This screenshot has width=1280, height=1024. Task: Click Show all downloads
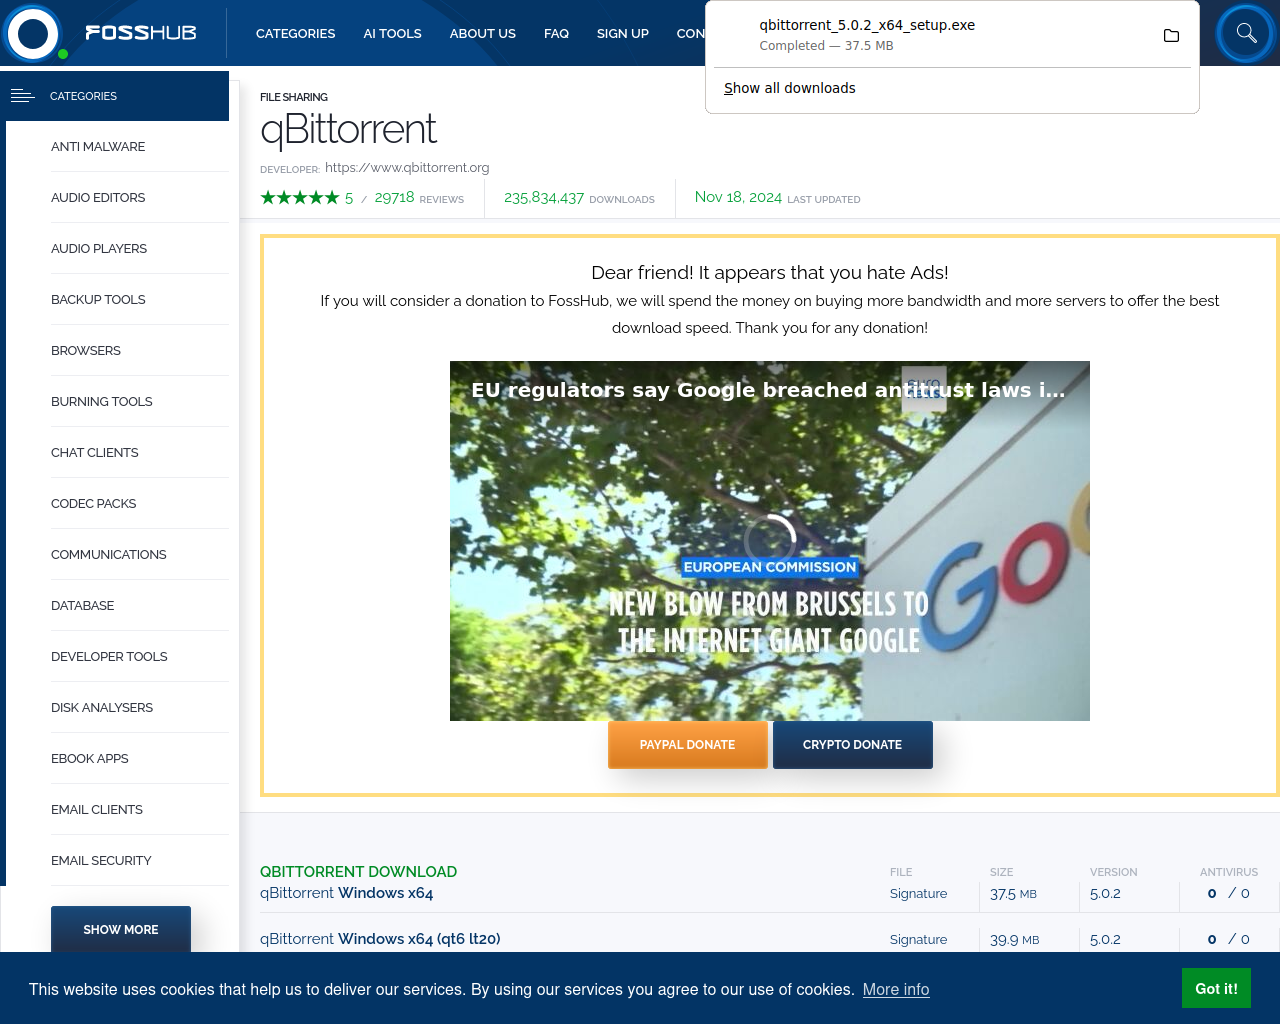click(x=789, y=88)
